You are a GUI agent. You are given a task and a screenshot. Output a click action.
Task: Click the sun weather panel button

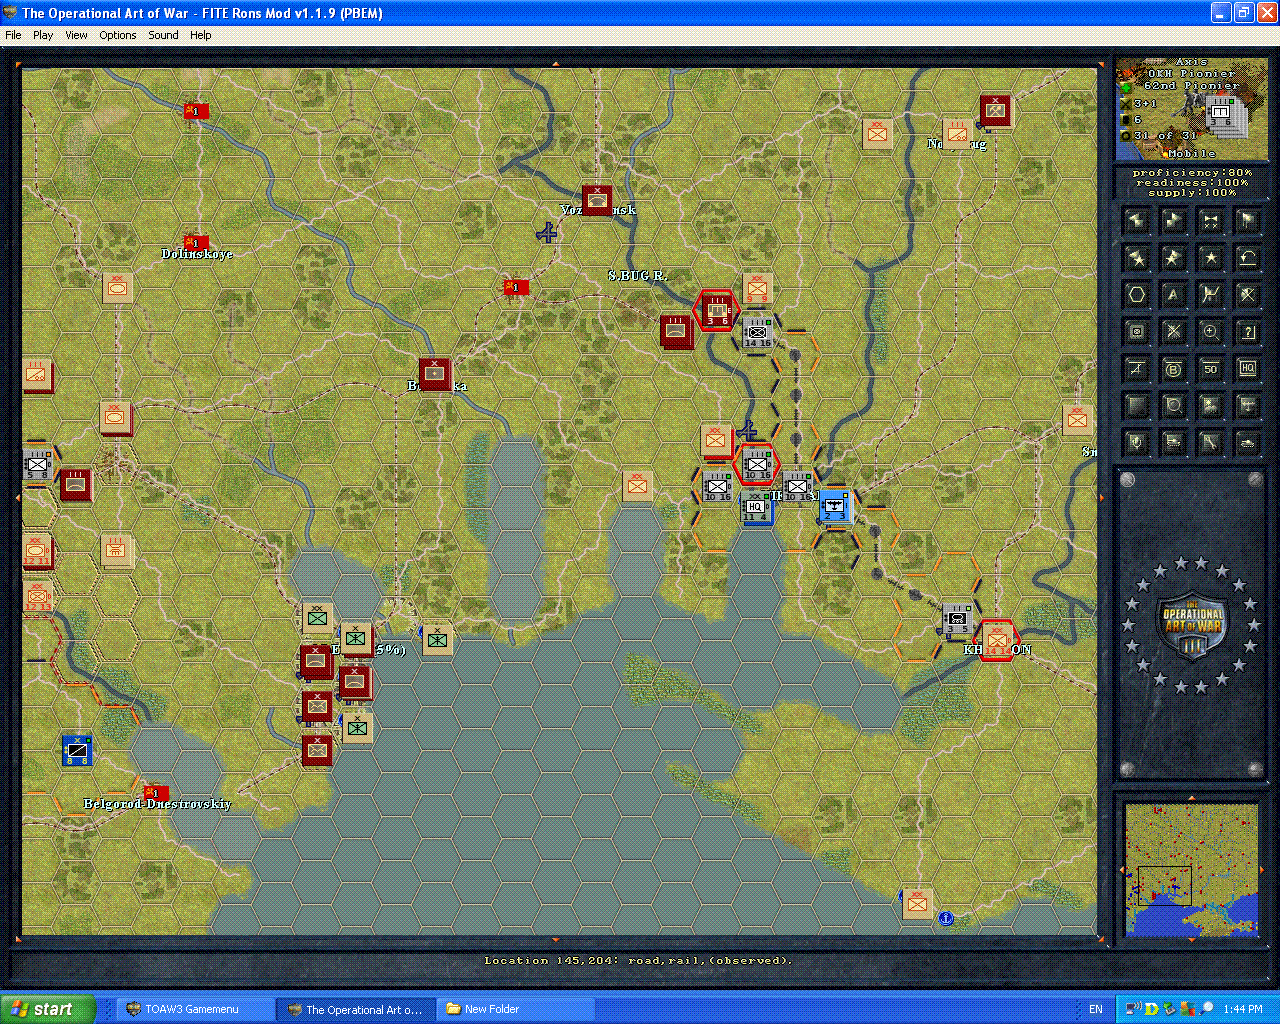click(1210, 406)
